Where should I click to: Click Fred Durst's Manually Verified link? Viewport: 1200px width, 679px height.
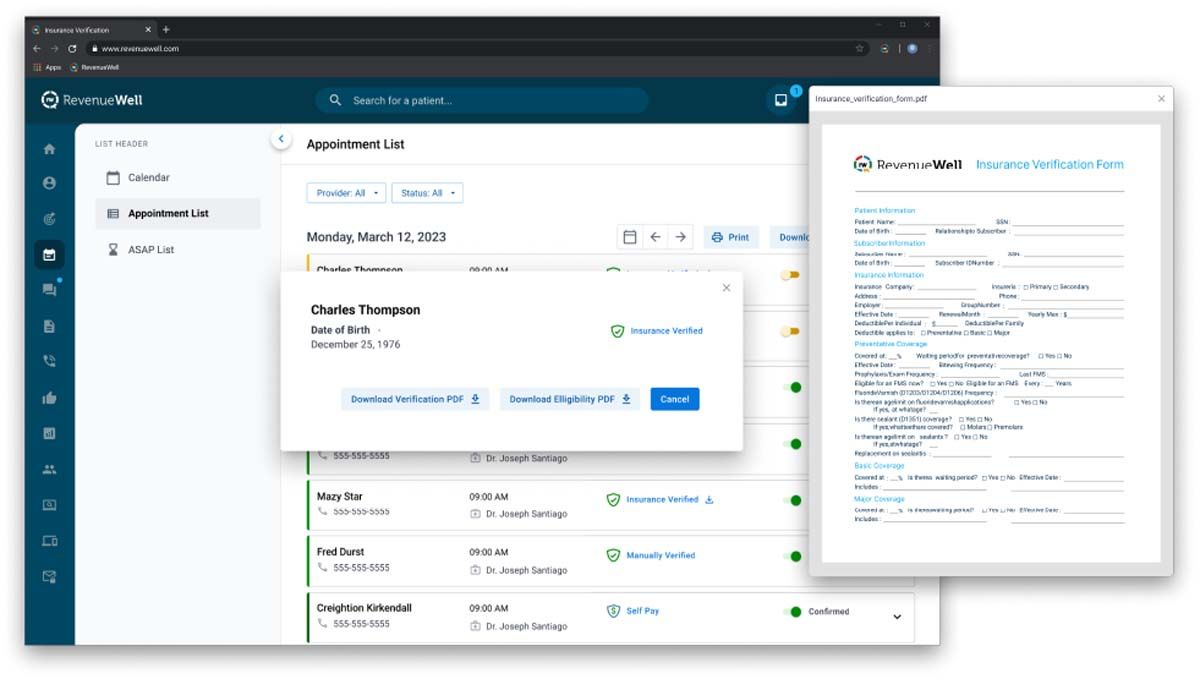[x=660, y=555]
